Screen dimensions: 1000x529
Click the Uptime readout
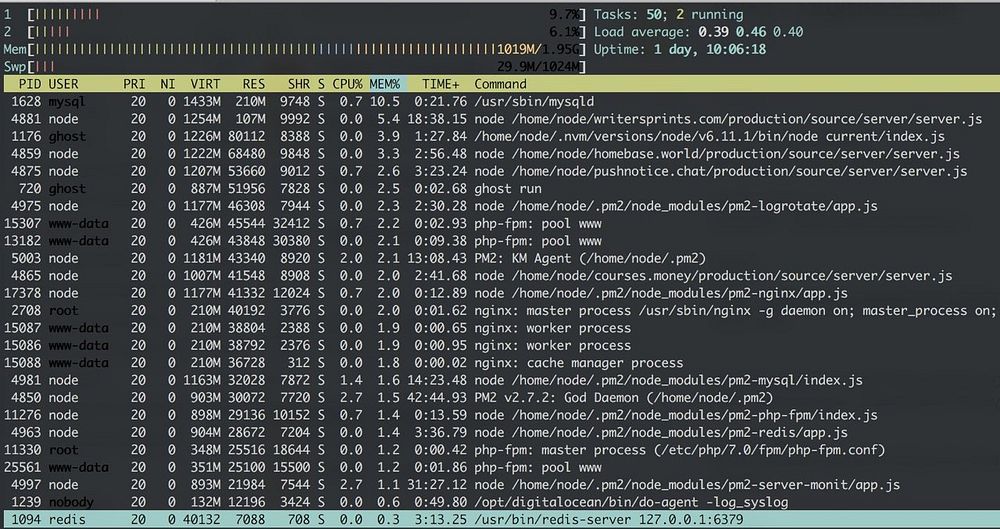(x=680, y=49)
